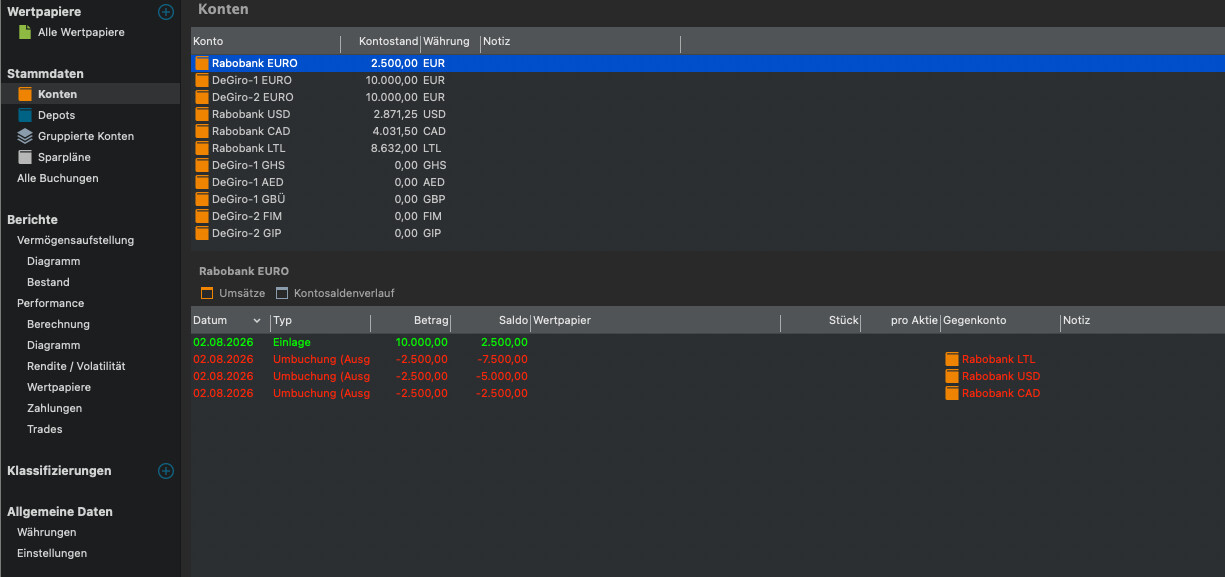Click the Gegenkonto Rabobank USD icon

(x=952, y=376)
